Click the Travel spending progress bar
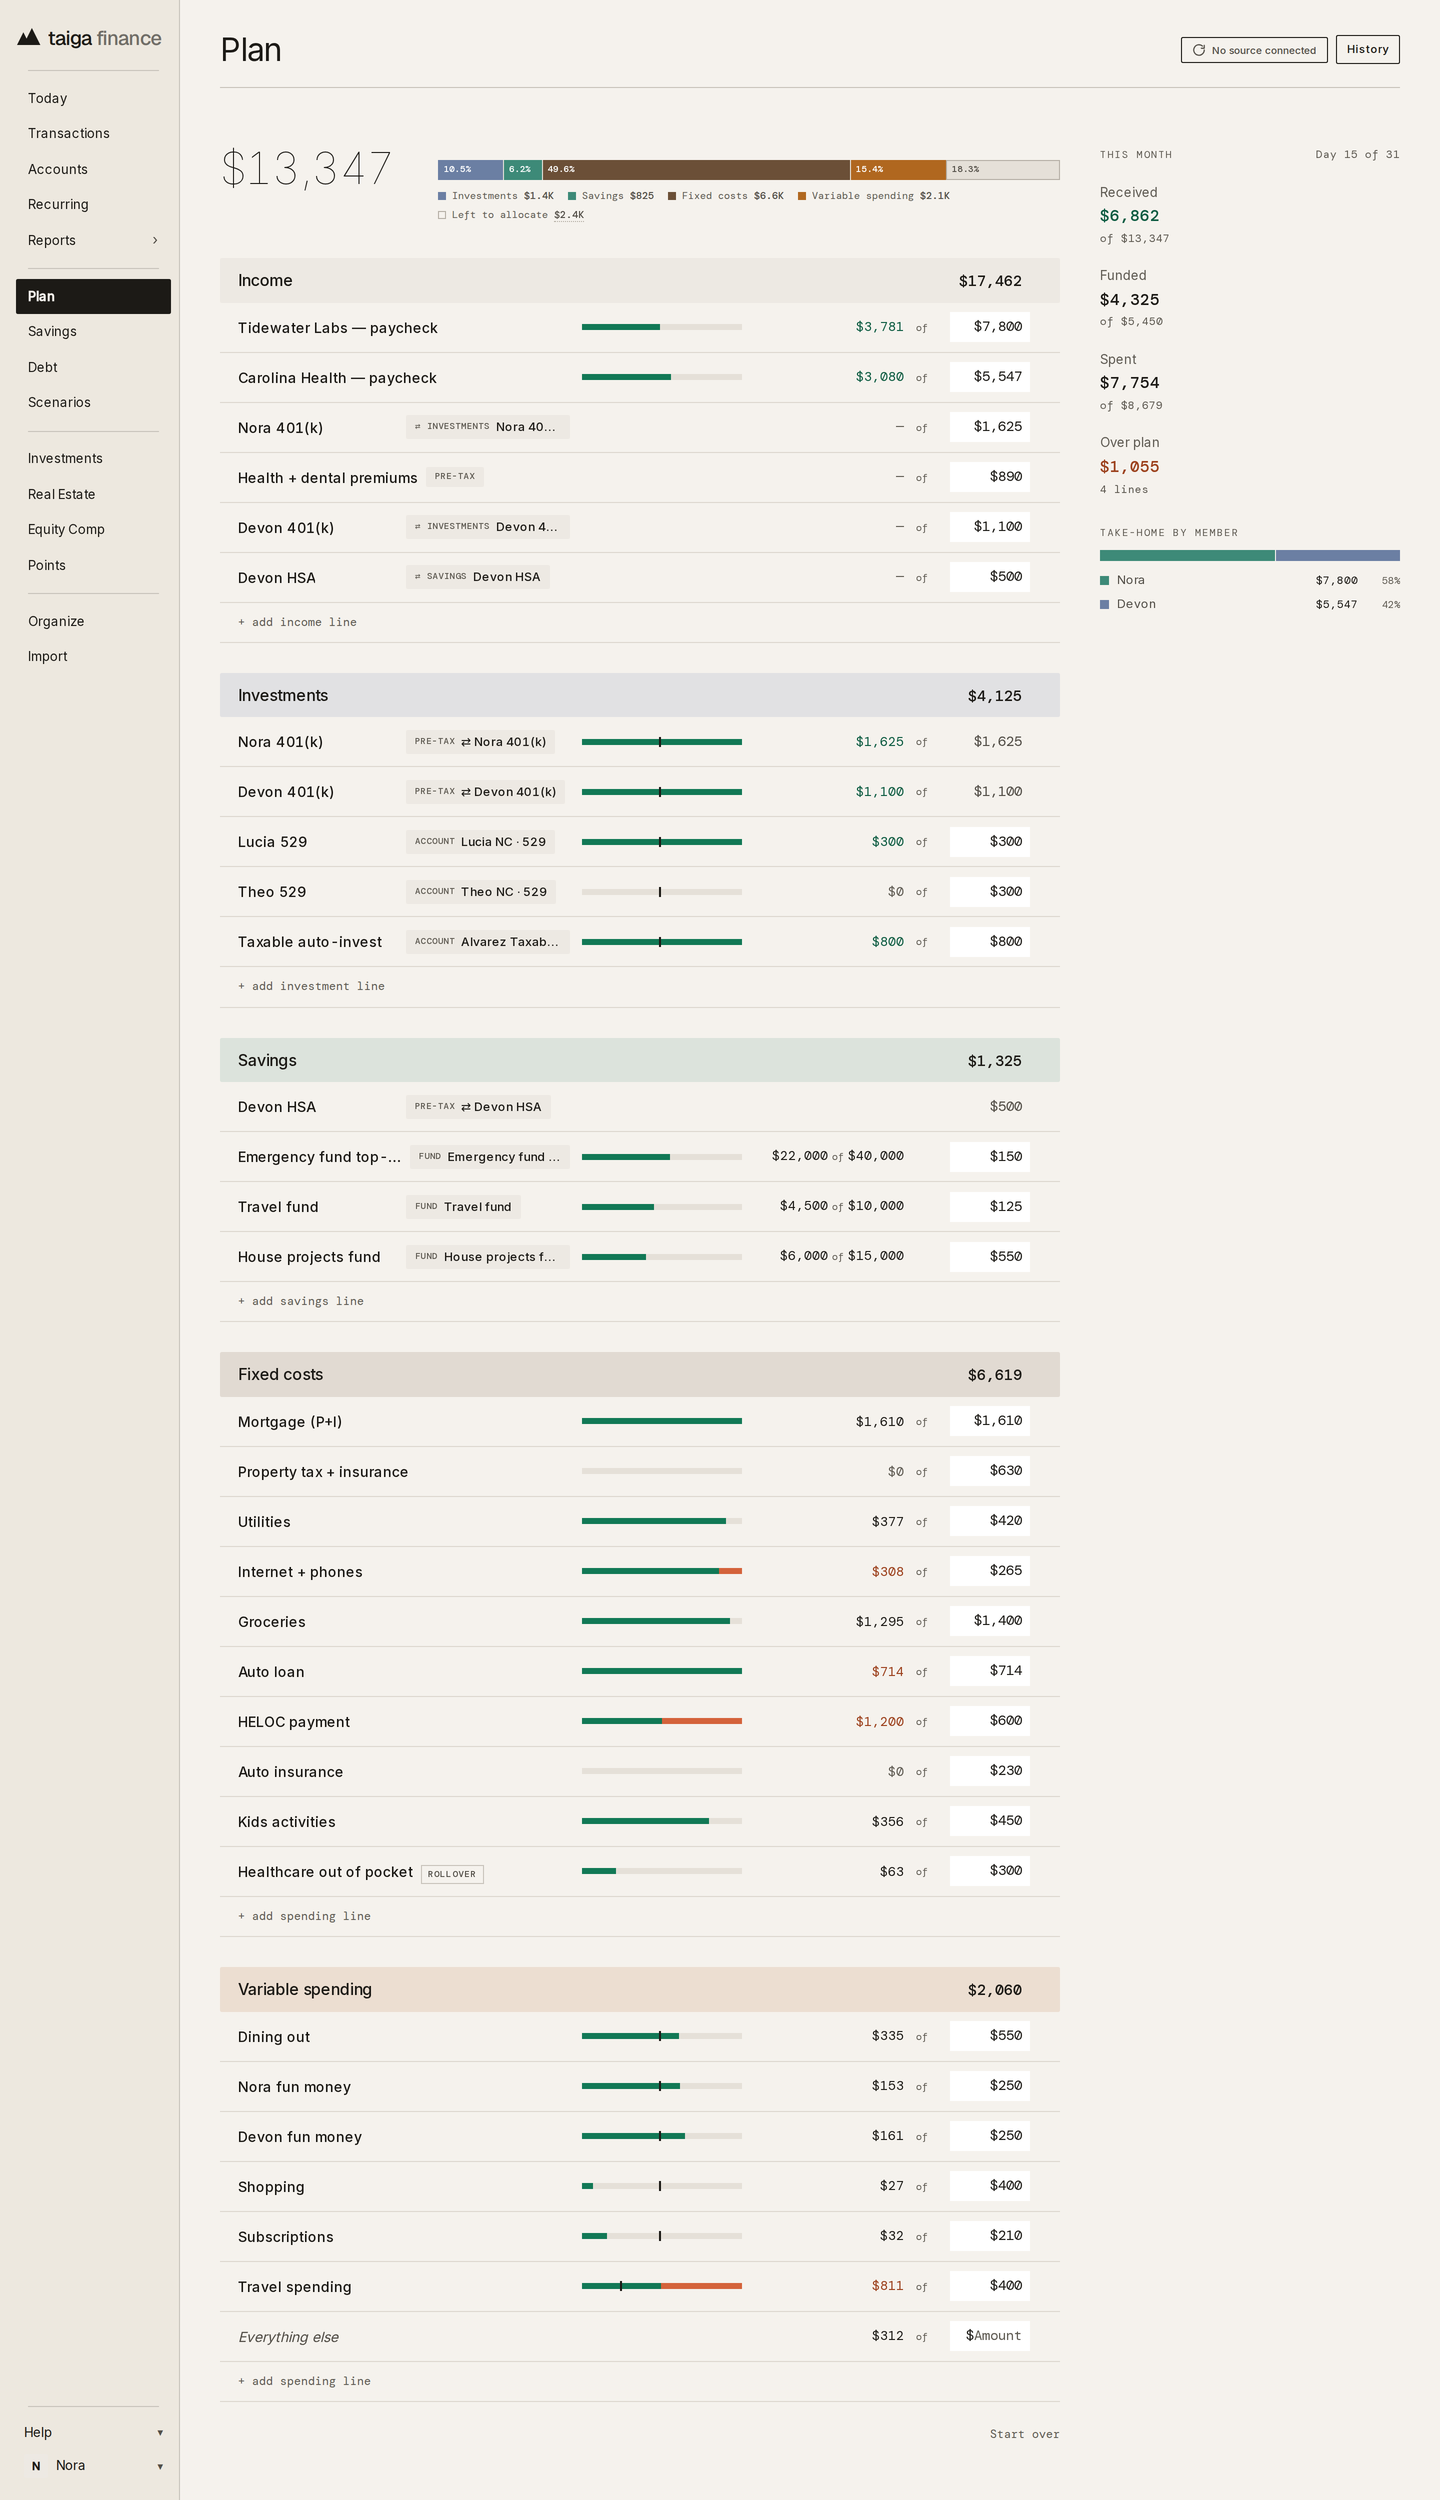Screen dimensions: 1440x2500 (662, 2286)
